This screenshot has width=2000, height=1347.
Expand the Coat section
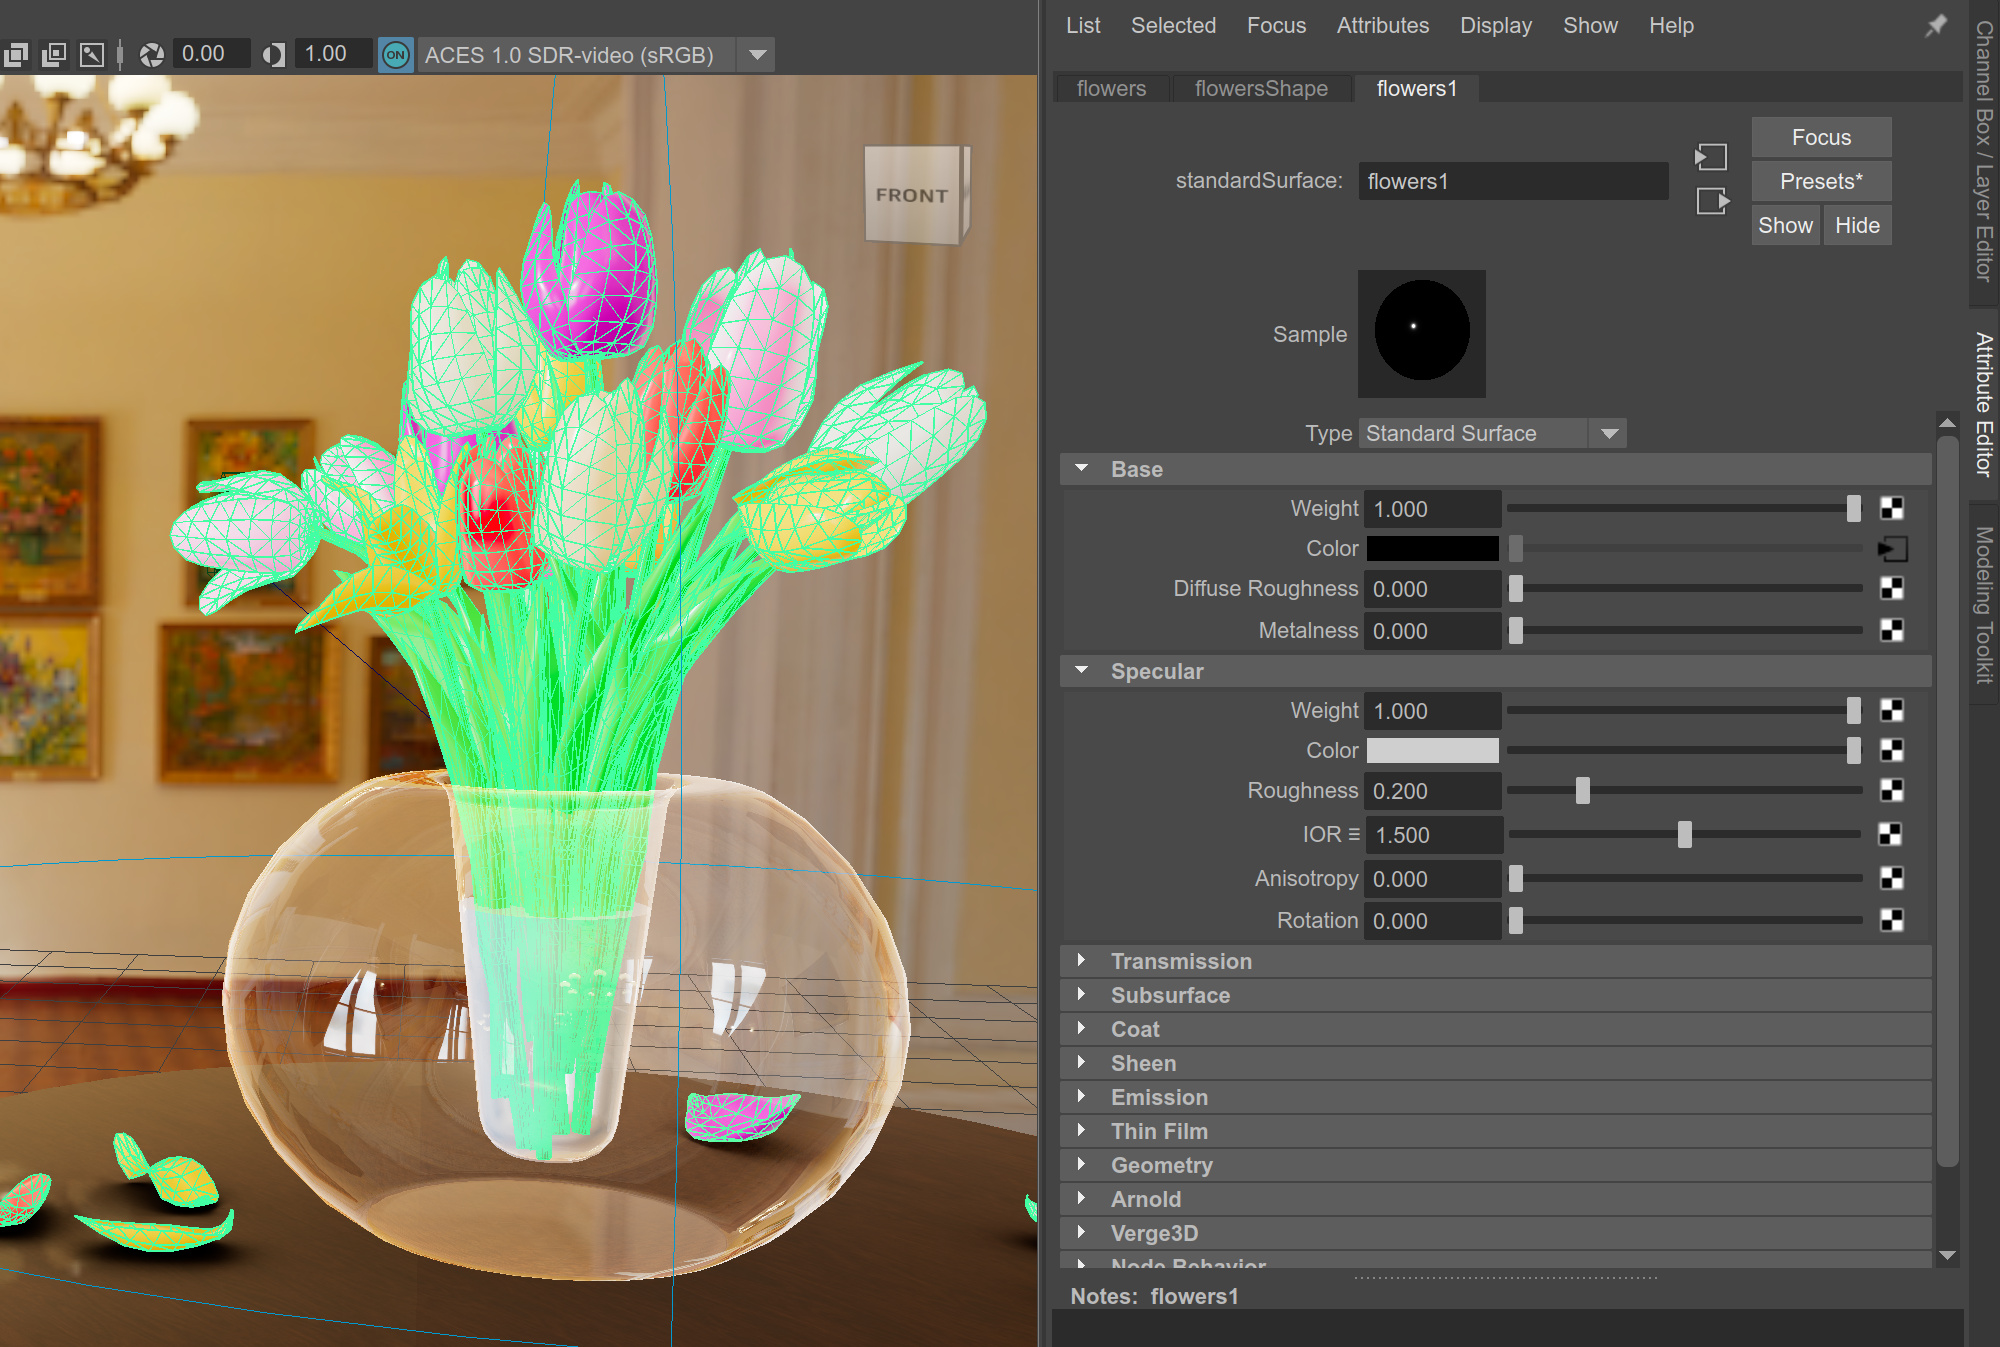pos(1082,1029)
